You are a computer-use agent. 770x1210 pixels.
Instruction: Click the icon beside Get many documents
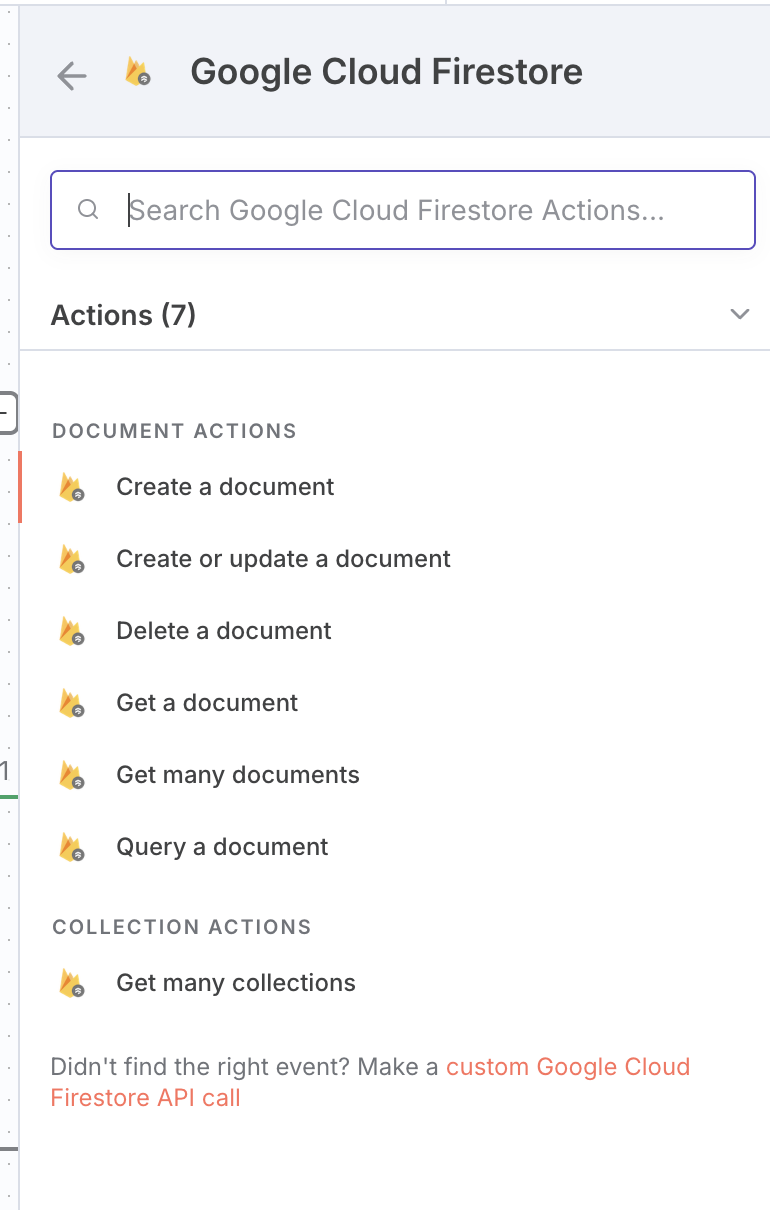[71, 776]
